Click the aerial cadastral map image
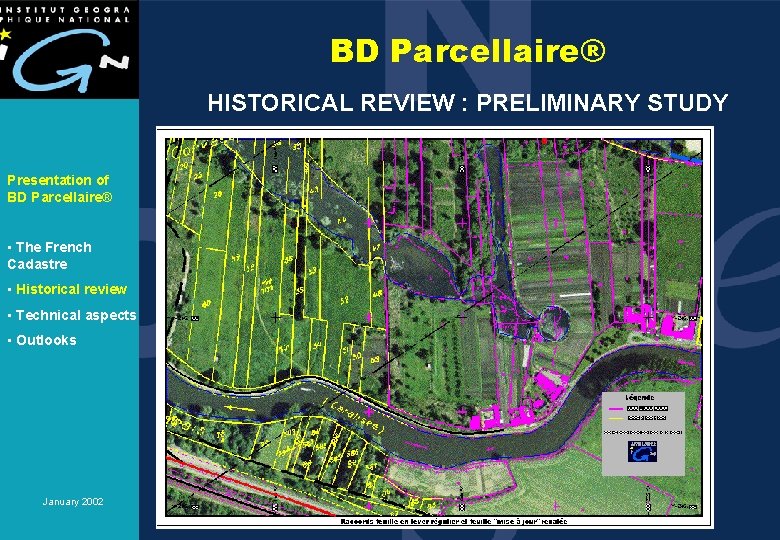The height and width of the screenshot is (540, 780). [x=434, y=327]
